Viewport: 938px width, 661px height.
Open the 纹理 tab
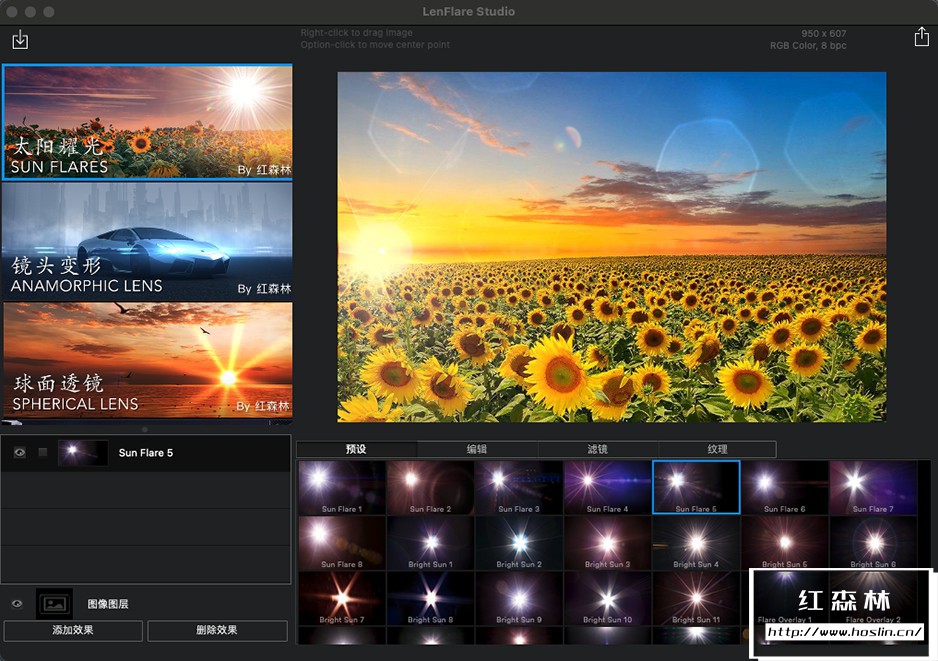[717, 449]
